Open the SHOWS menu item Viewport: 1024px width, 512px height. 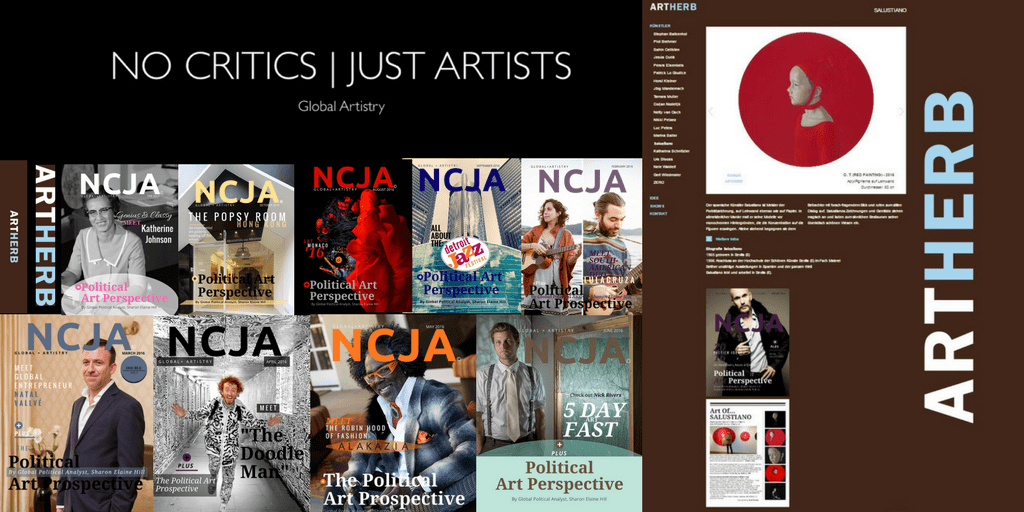tap(657, 206)
